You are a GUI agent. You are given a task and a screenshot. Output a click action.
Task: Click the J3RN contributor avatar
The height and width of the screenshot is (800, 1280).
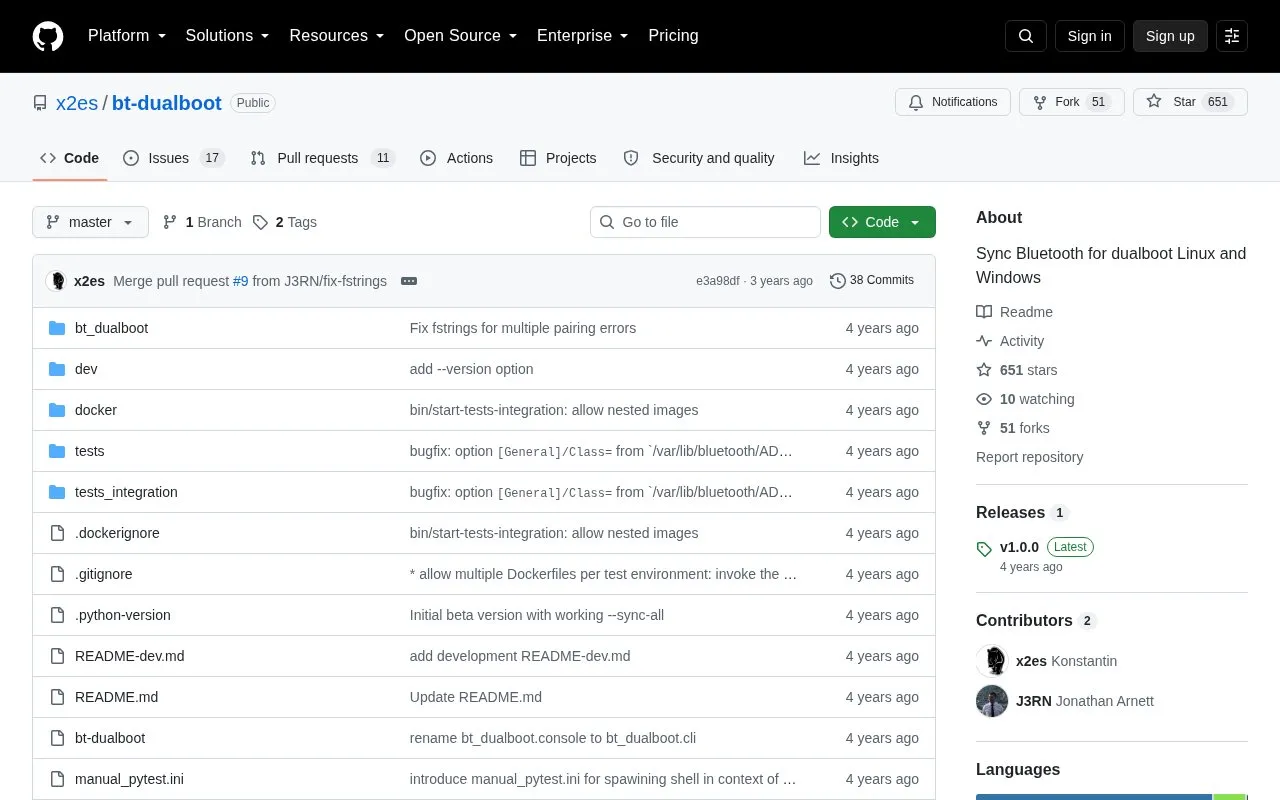(x=992, y=701)
